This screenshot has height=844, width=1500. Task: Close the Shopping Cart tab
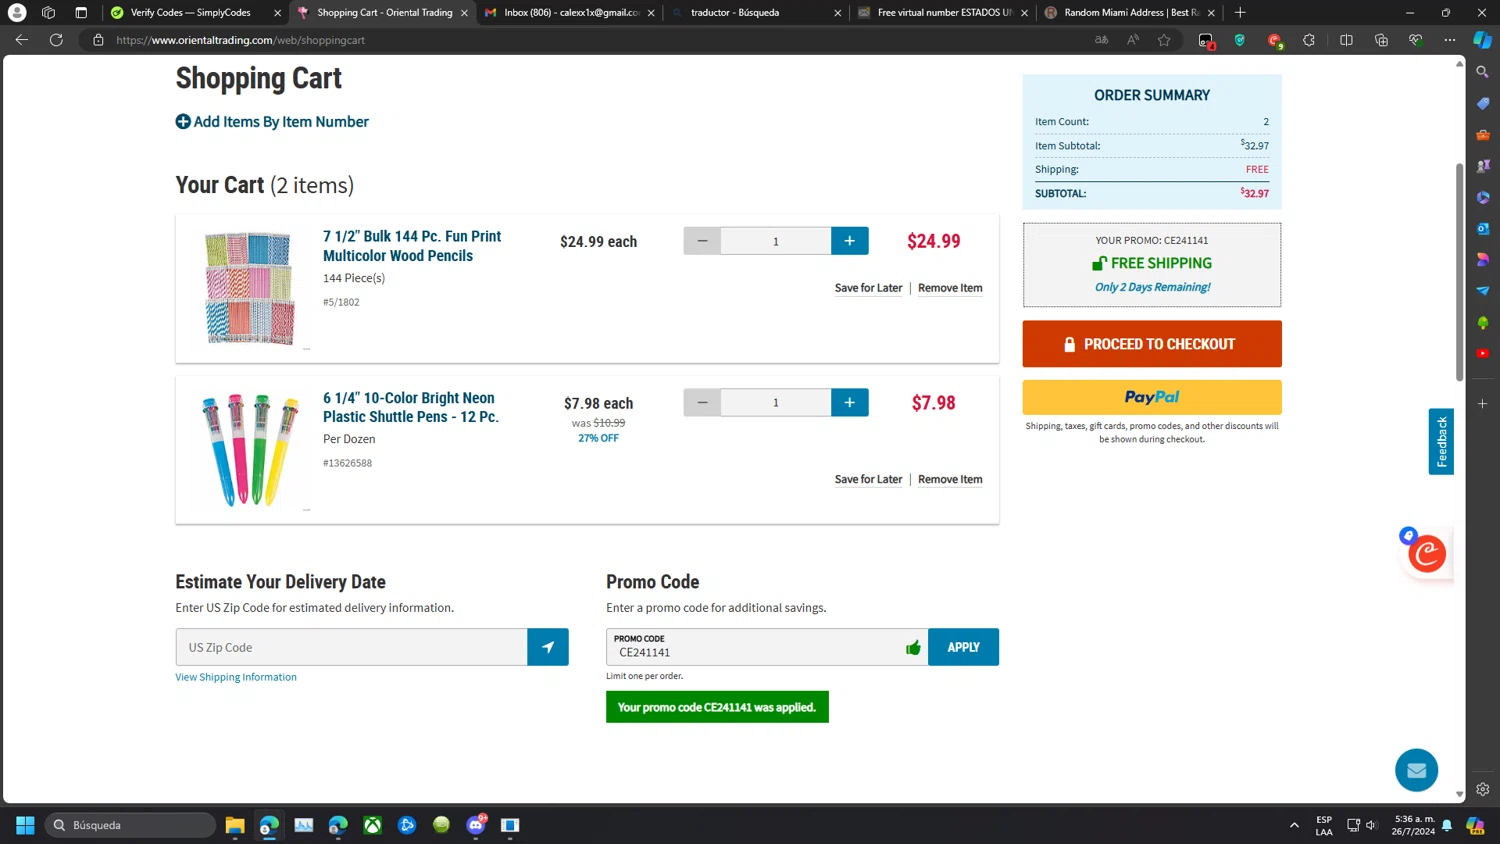click(x=464, y=13)
